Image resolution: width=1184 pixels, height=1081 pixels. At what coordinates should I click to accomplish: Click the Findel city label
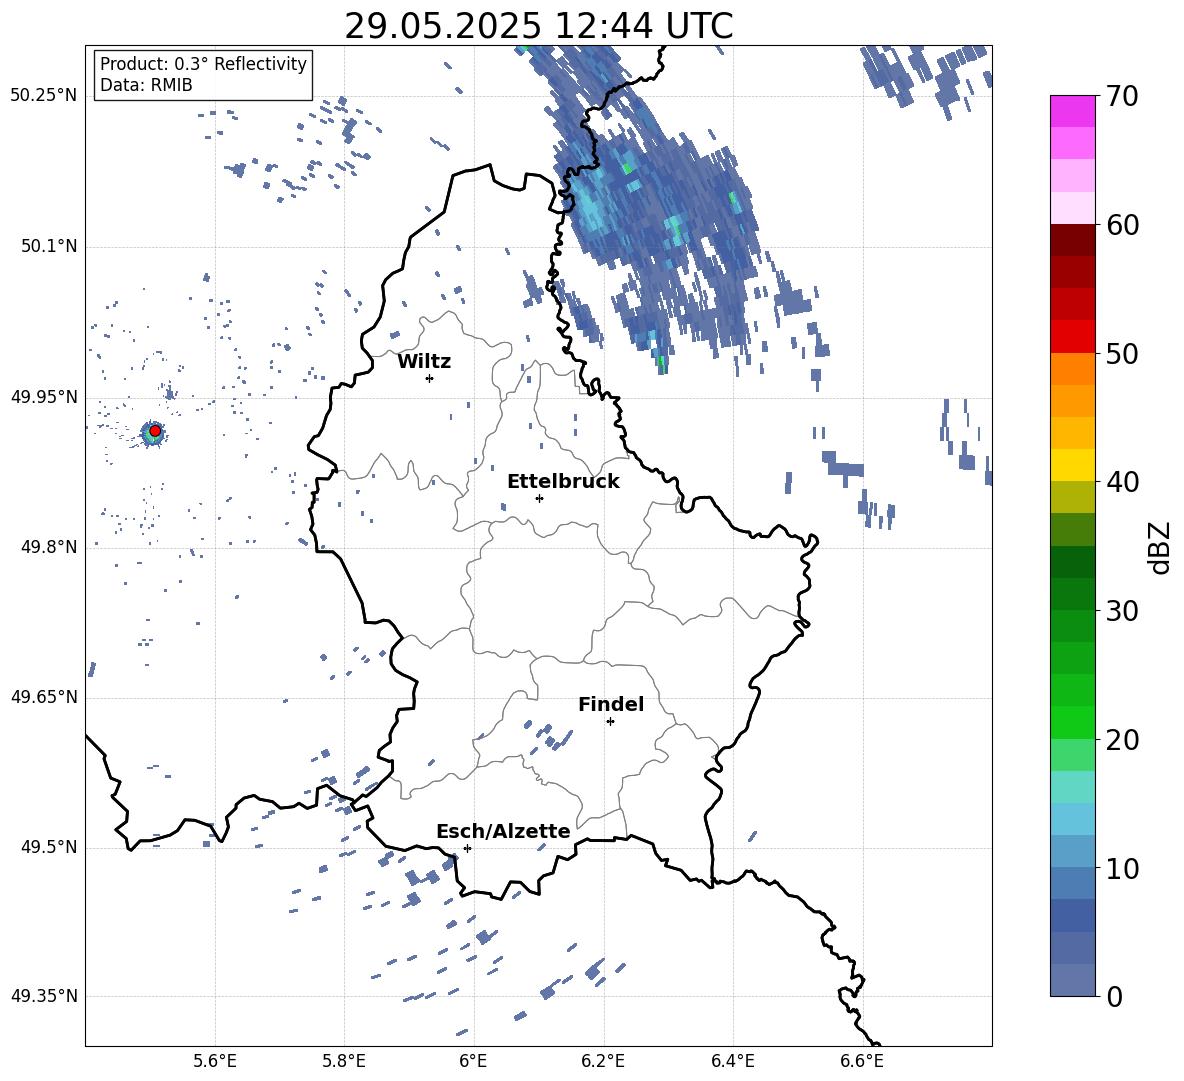611,704
